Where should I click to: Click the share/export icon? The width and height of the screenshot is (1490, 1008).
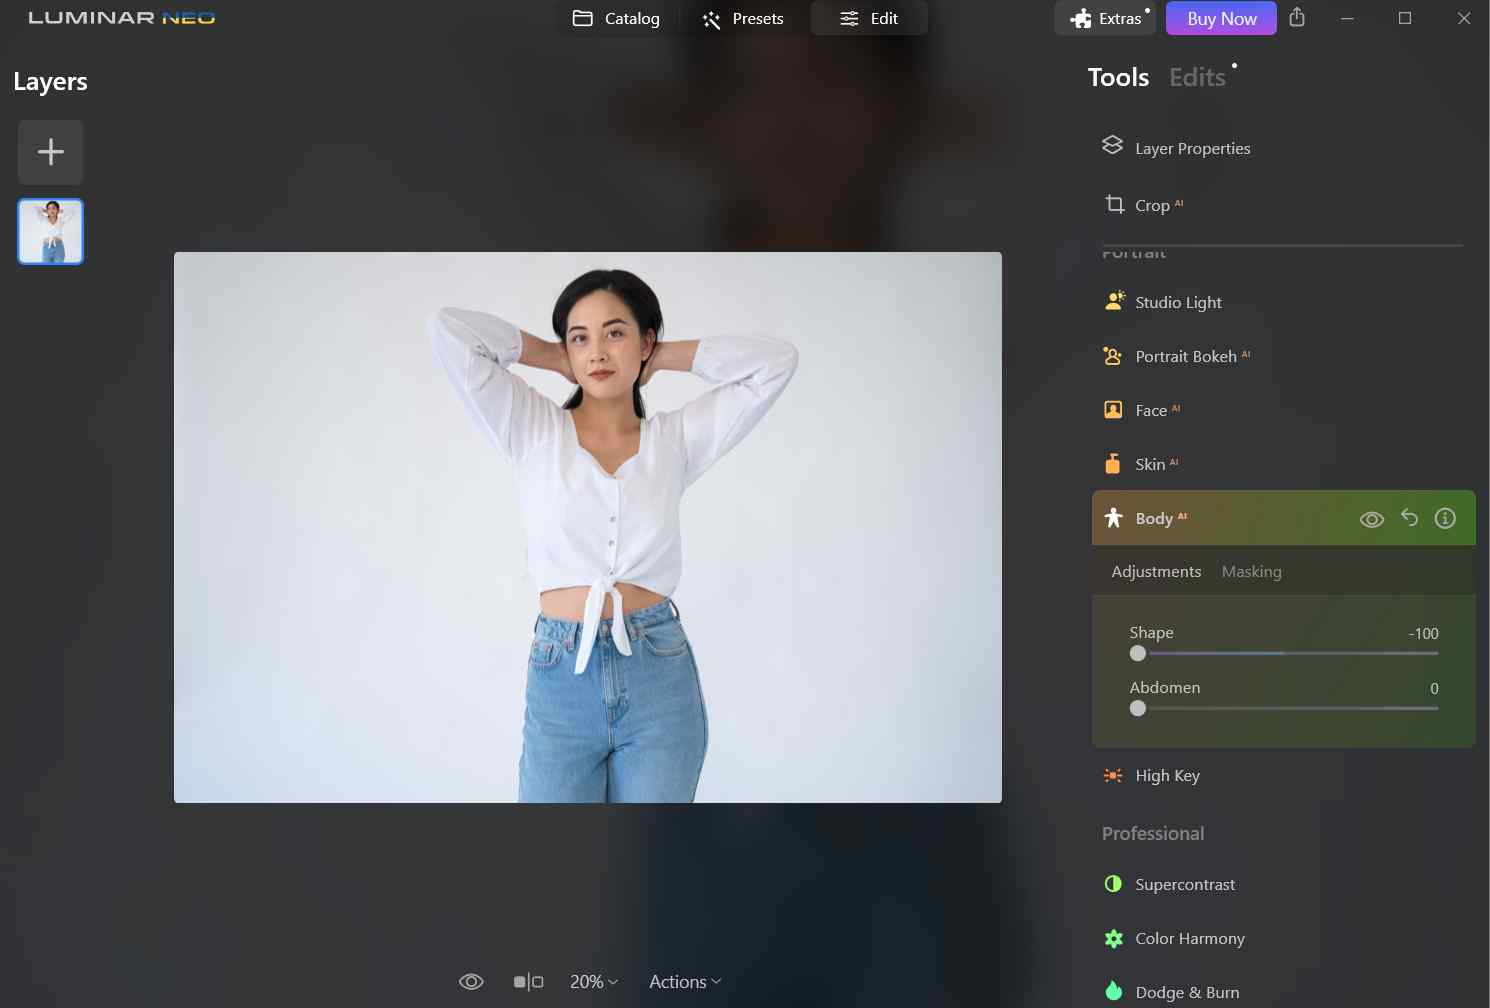pyautogui.click(x=1297, y=18)
